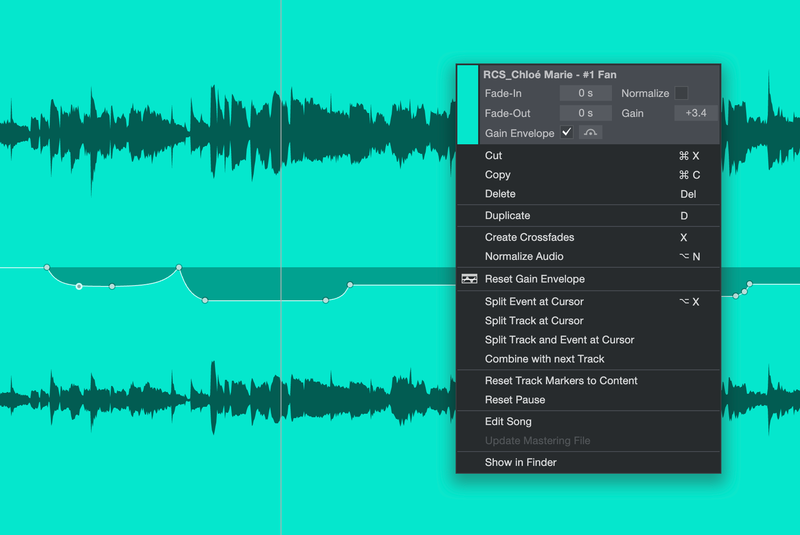Click the Gain value field showing +3.4
The image size is (800, 535).
pyautogui.click(x=696, y=113)
